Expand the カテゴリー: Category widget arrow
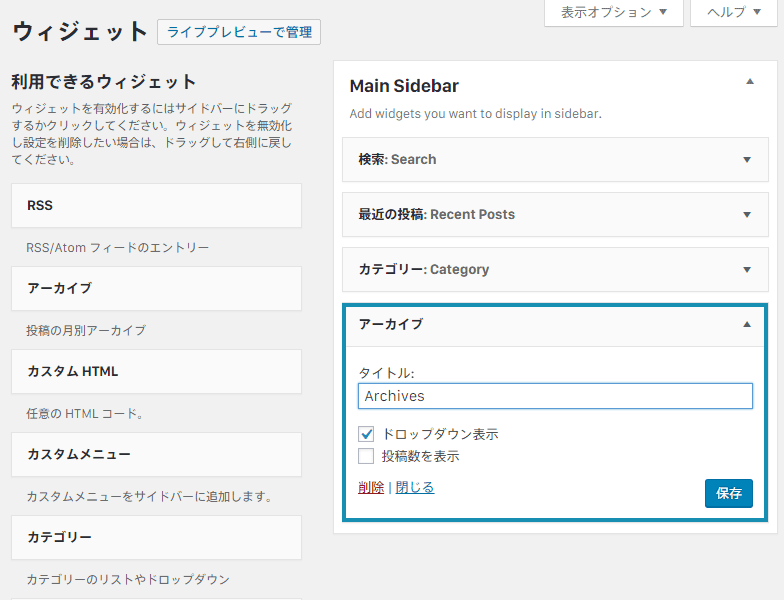This screenshot has height=600, width=784. pos(747,270)
